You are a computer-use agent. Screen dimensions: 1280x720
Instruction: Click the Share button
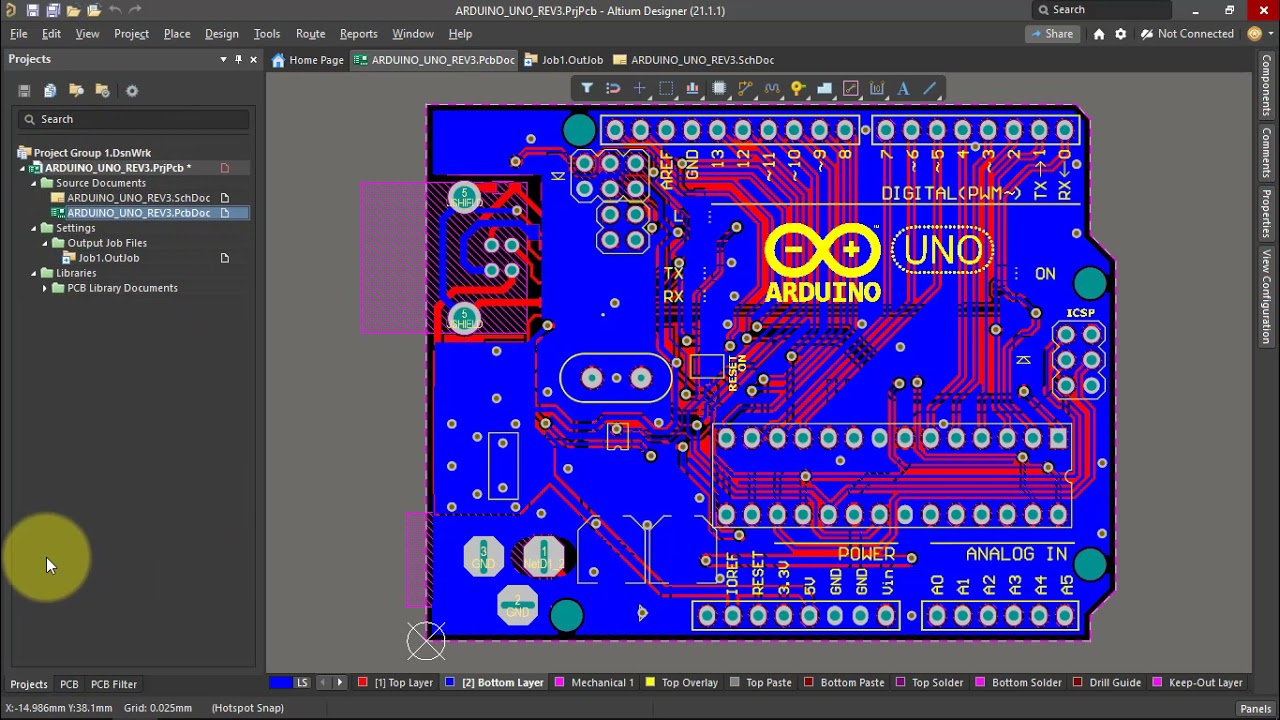tap(1052, 34)
